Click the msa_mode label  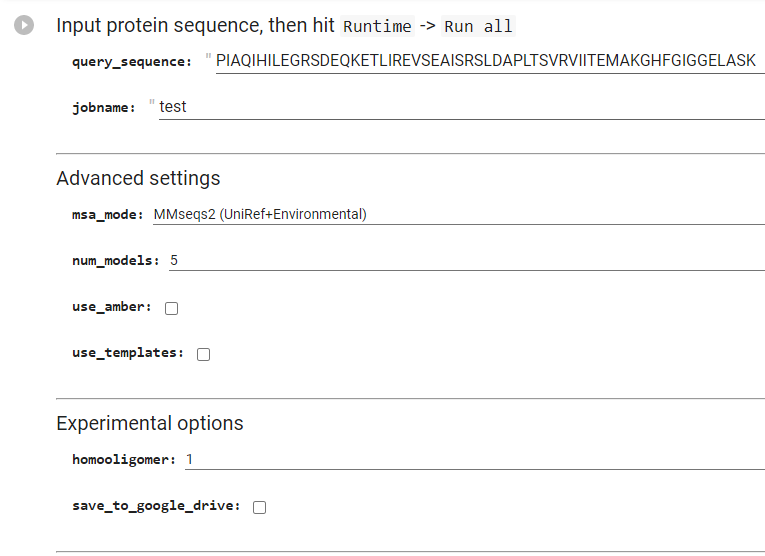pyautogui.click(x=107, y=215)
